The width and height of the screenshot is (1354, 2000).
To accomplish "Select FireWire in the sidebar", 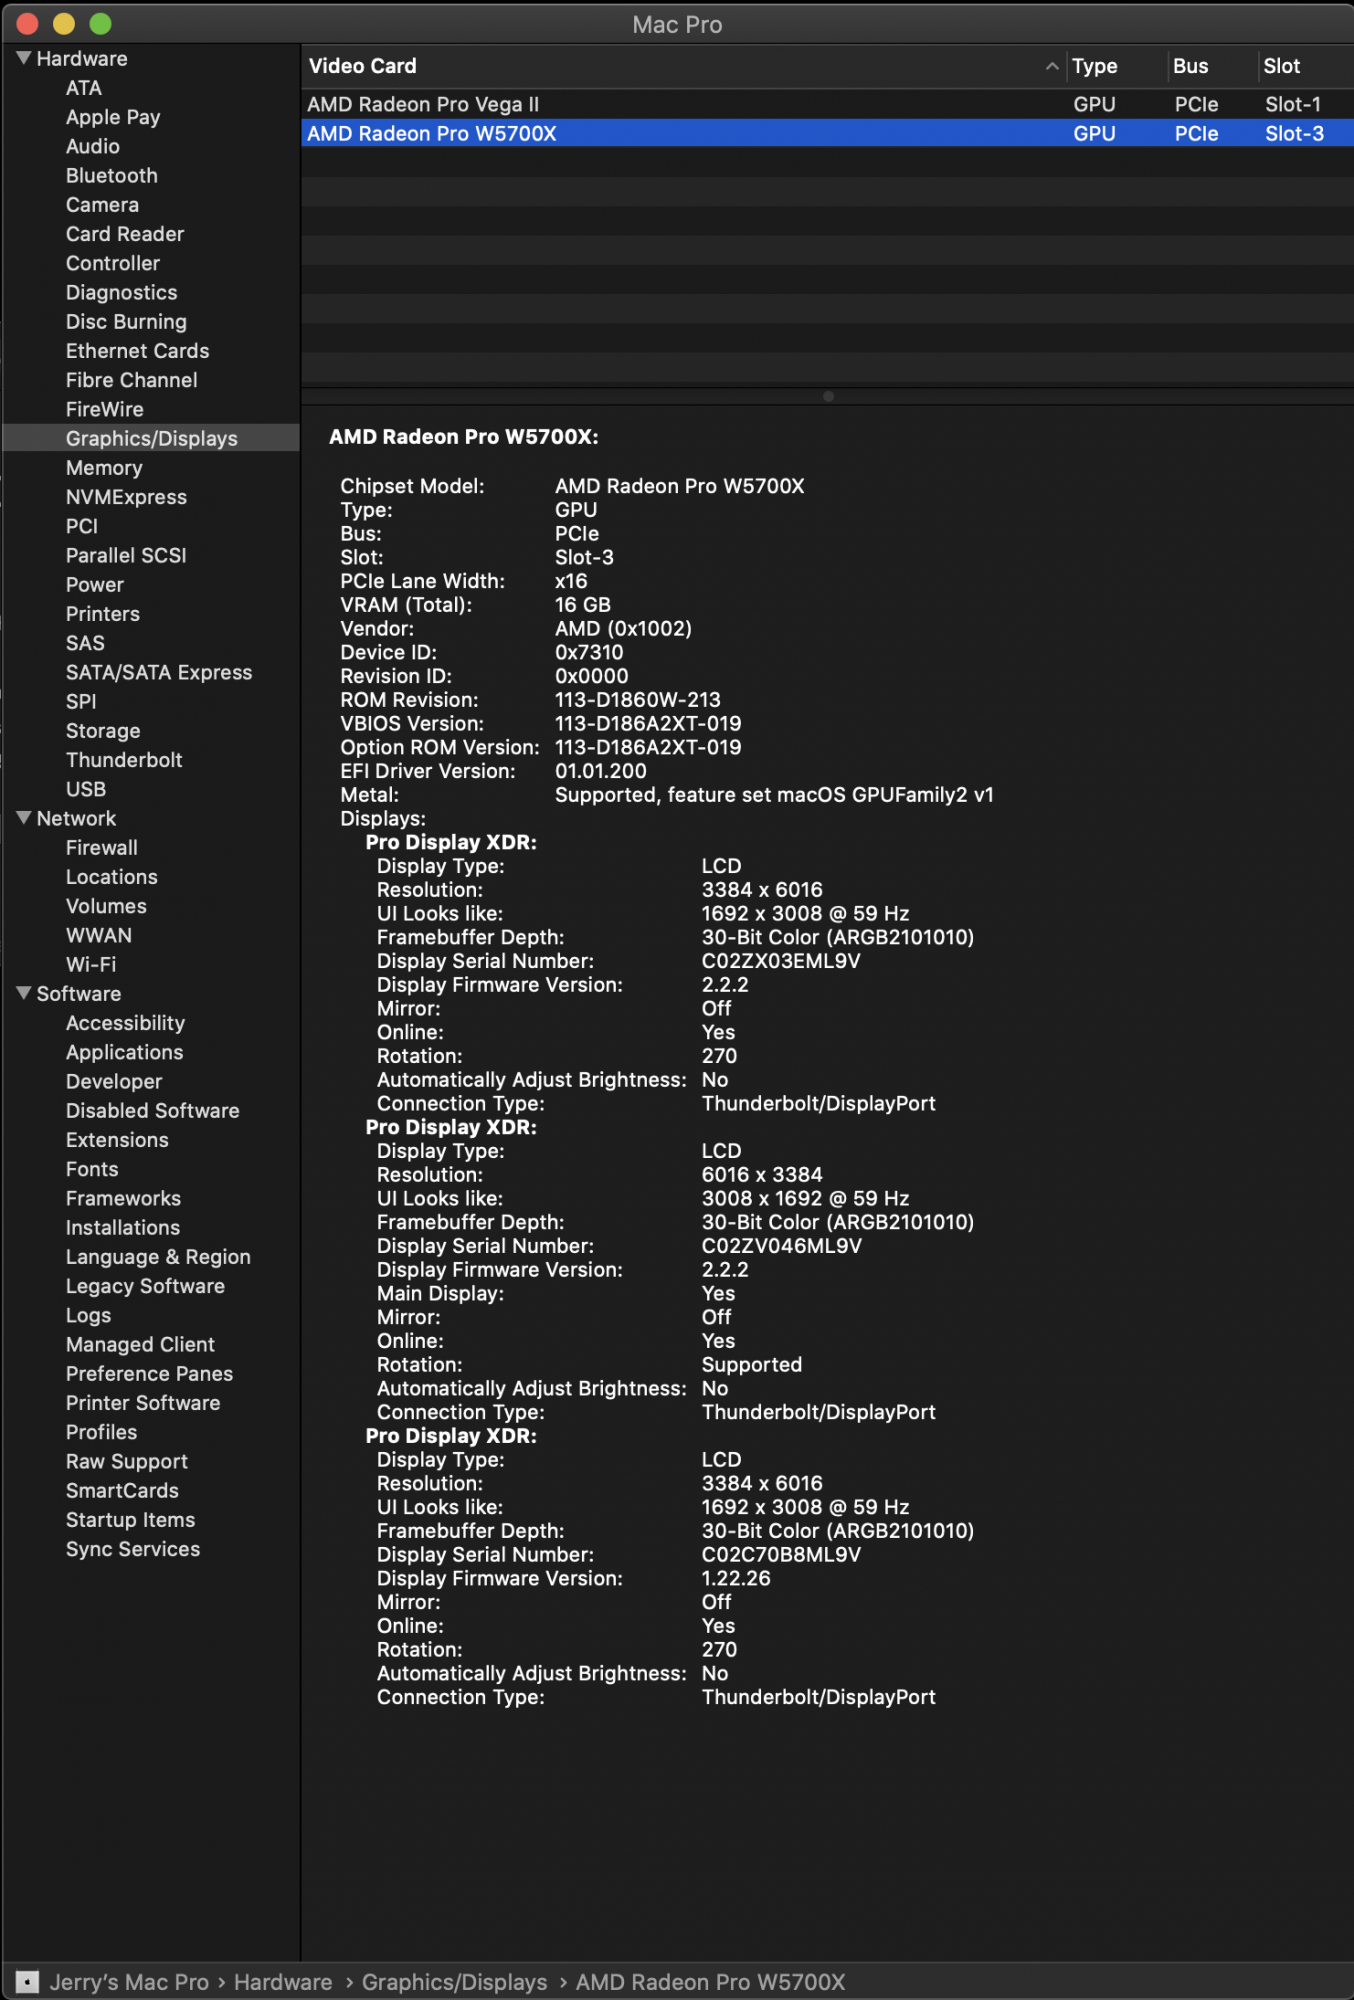I will pyautogui.click(x=105, y=409).
